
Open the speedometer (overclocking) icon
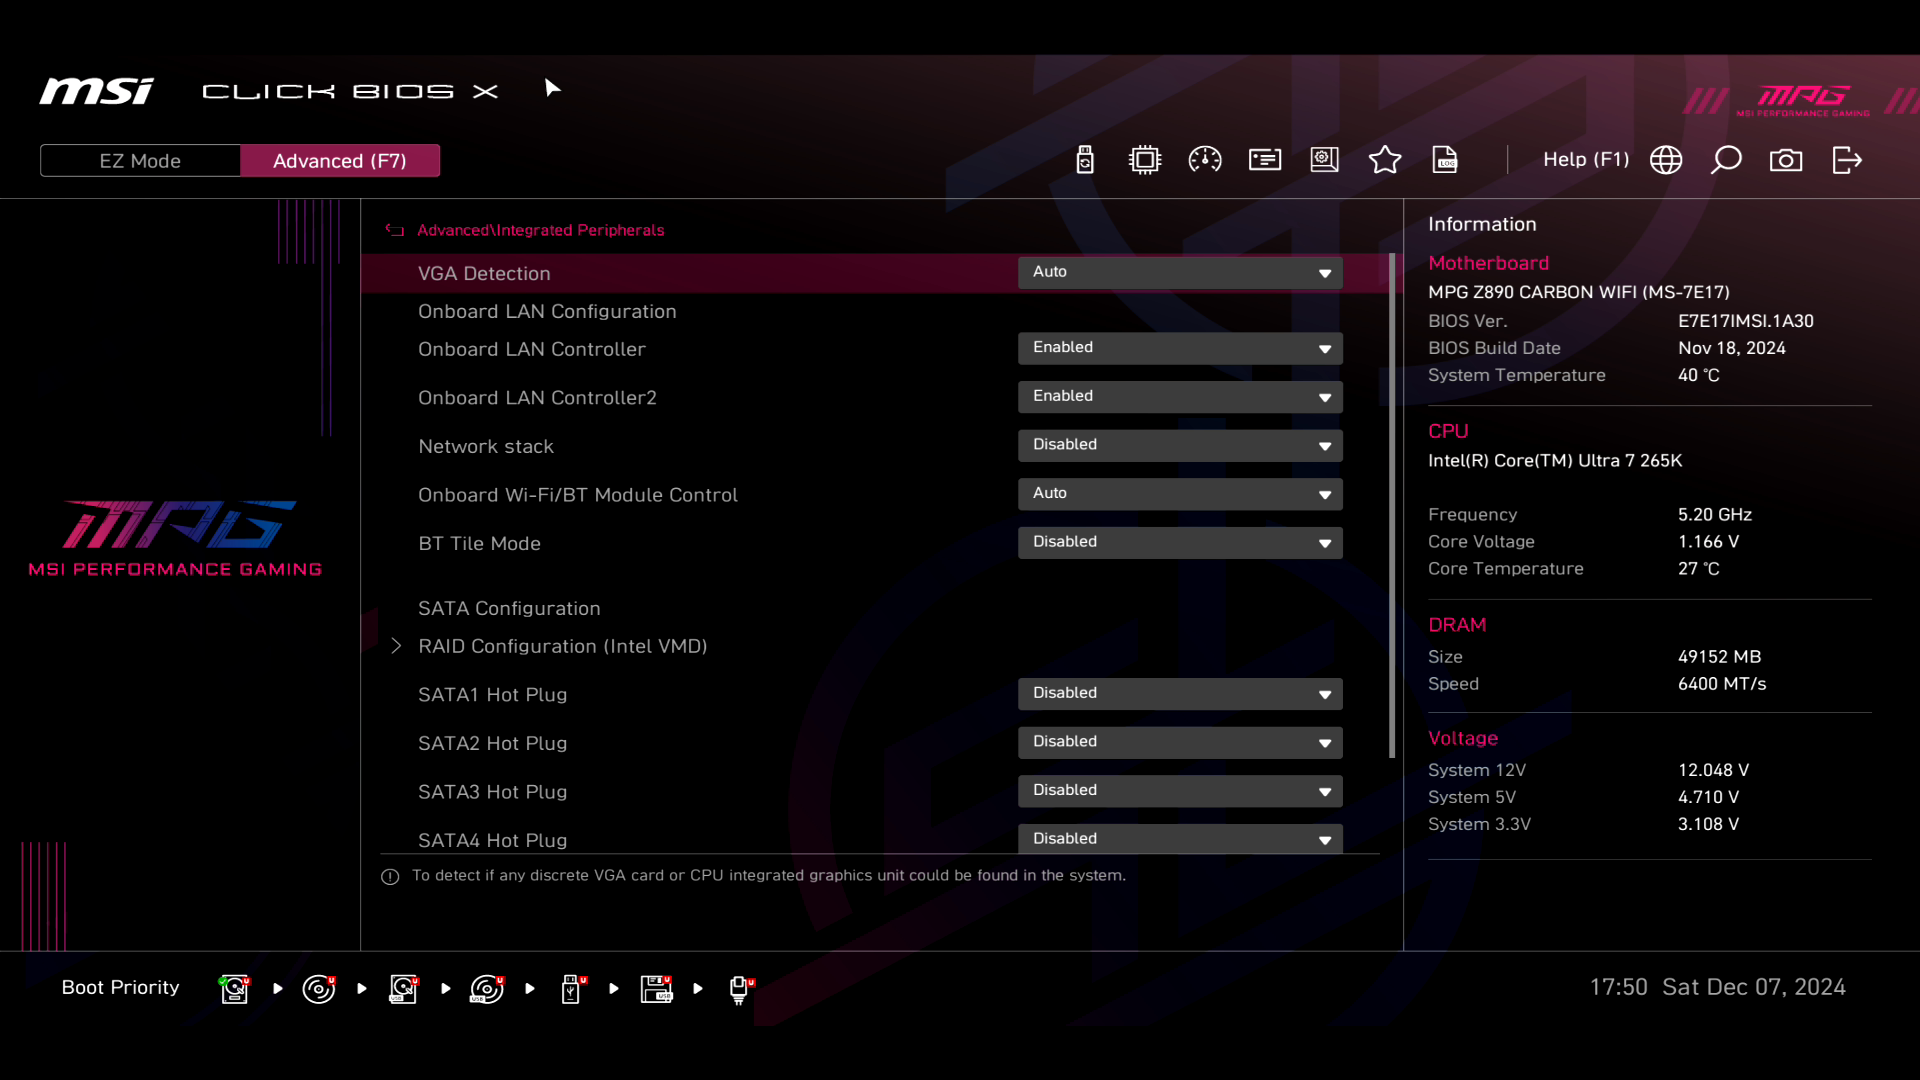(x=1205, y=160)
